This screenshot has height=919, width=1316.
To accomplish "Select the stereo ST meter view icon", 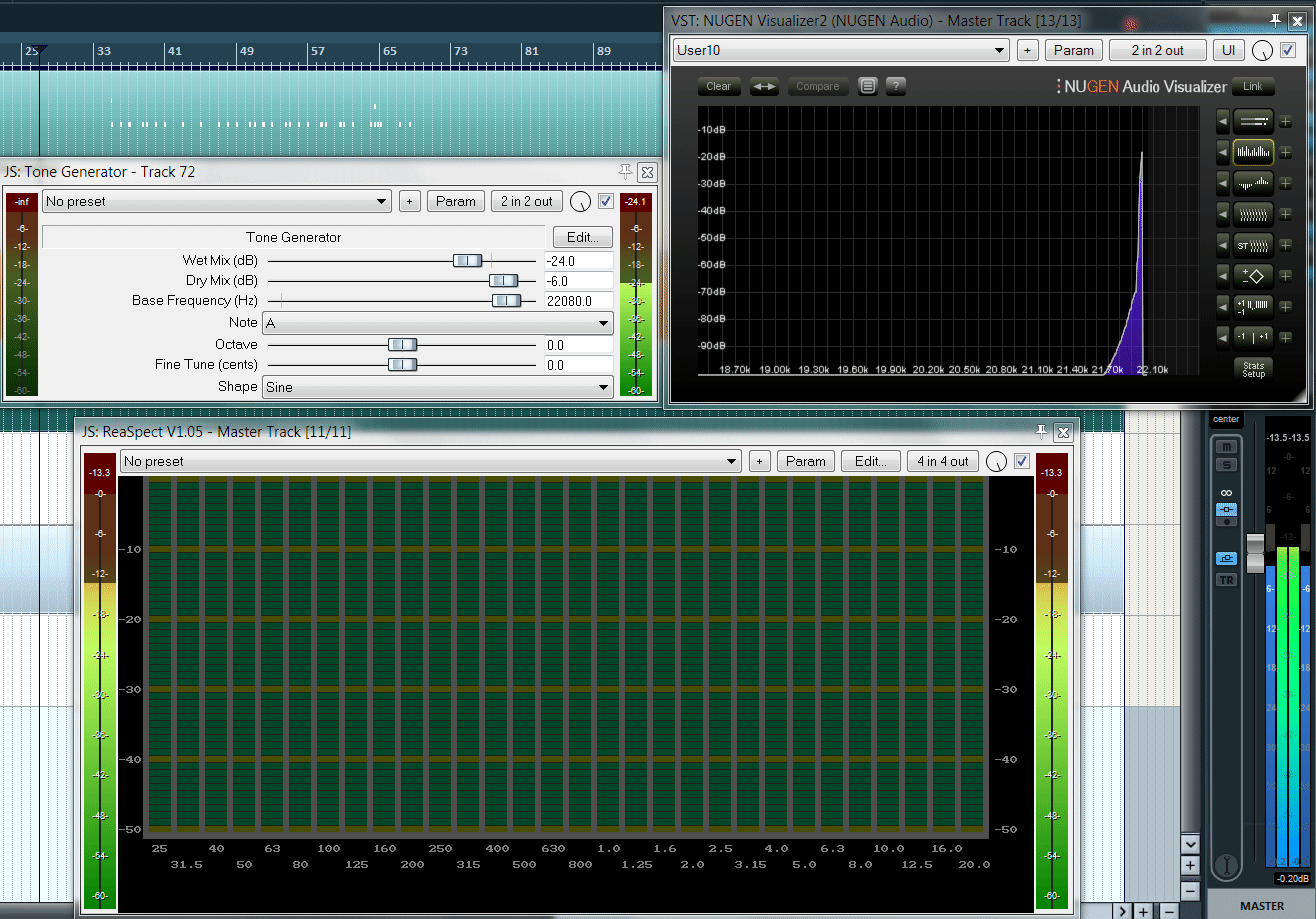I will [x=1253, y=244].
